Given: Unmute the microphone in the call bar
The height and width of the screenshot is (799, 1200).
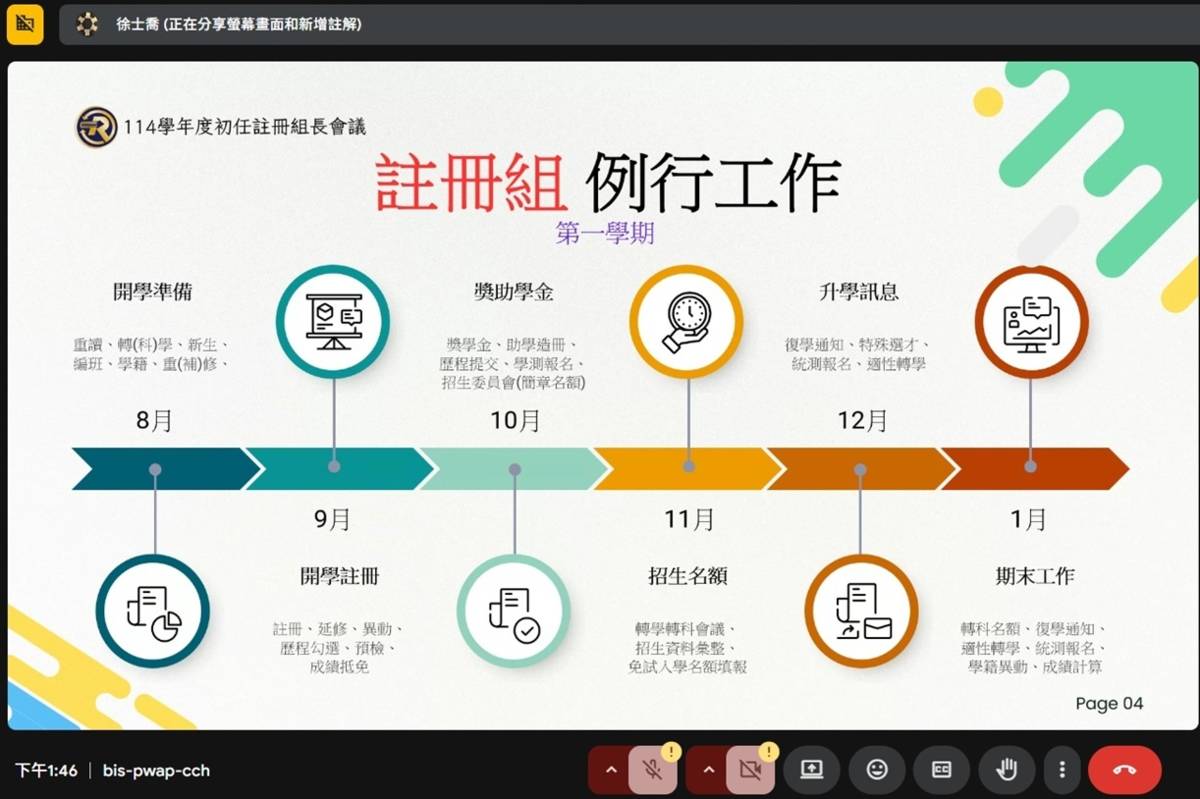Looking at the screenshot, I should click(x=652, y=770).
